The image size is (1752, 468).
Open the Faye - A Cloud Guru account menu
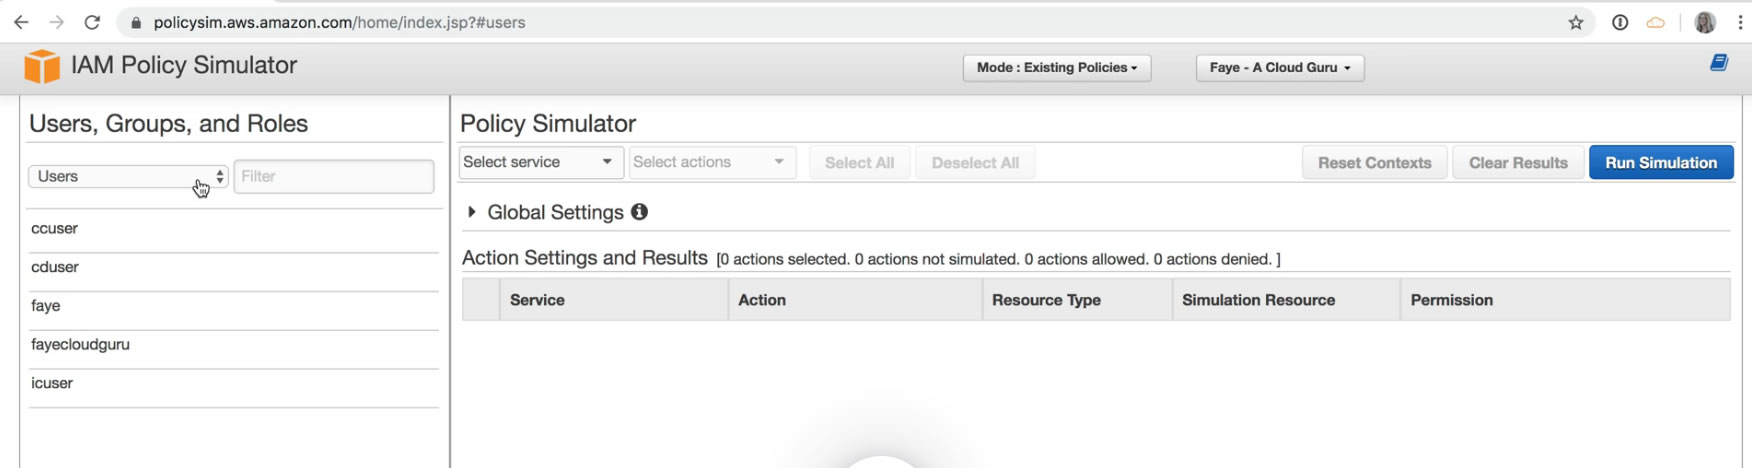click(1279, 67)
